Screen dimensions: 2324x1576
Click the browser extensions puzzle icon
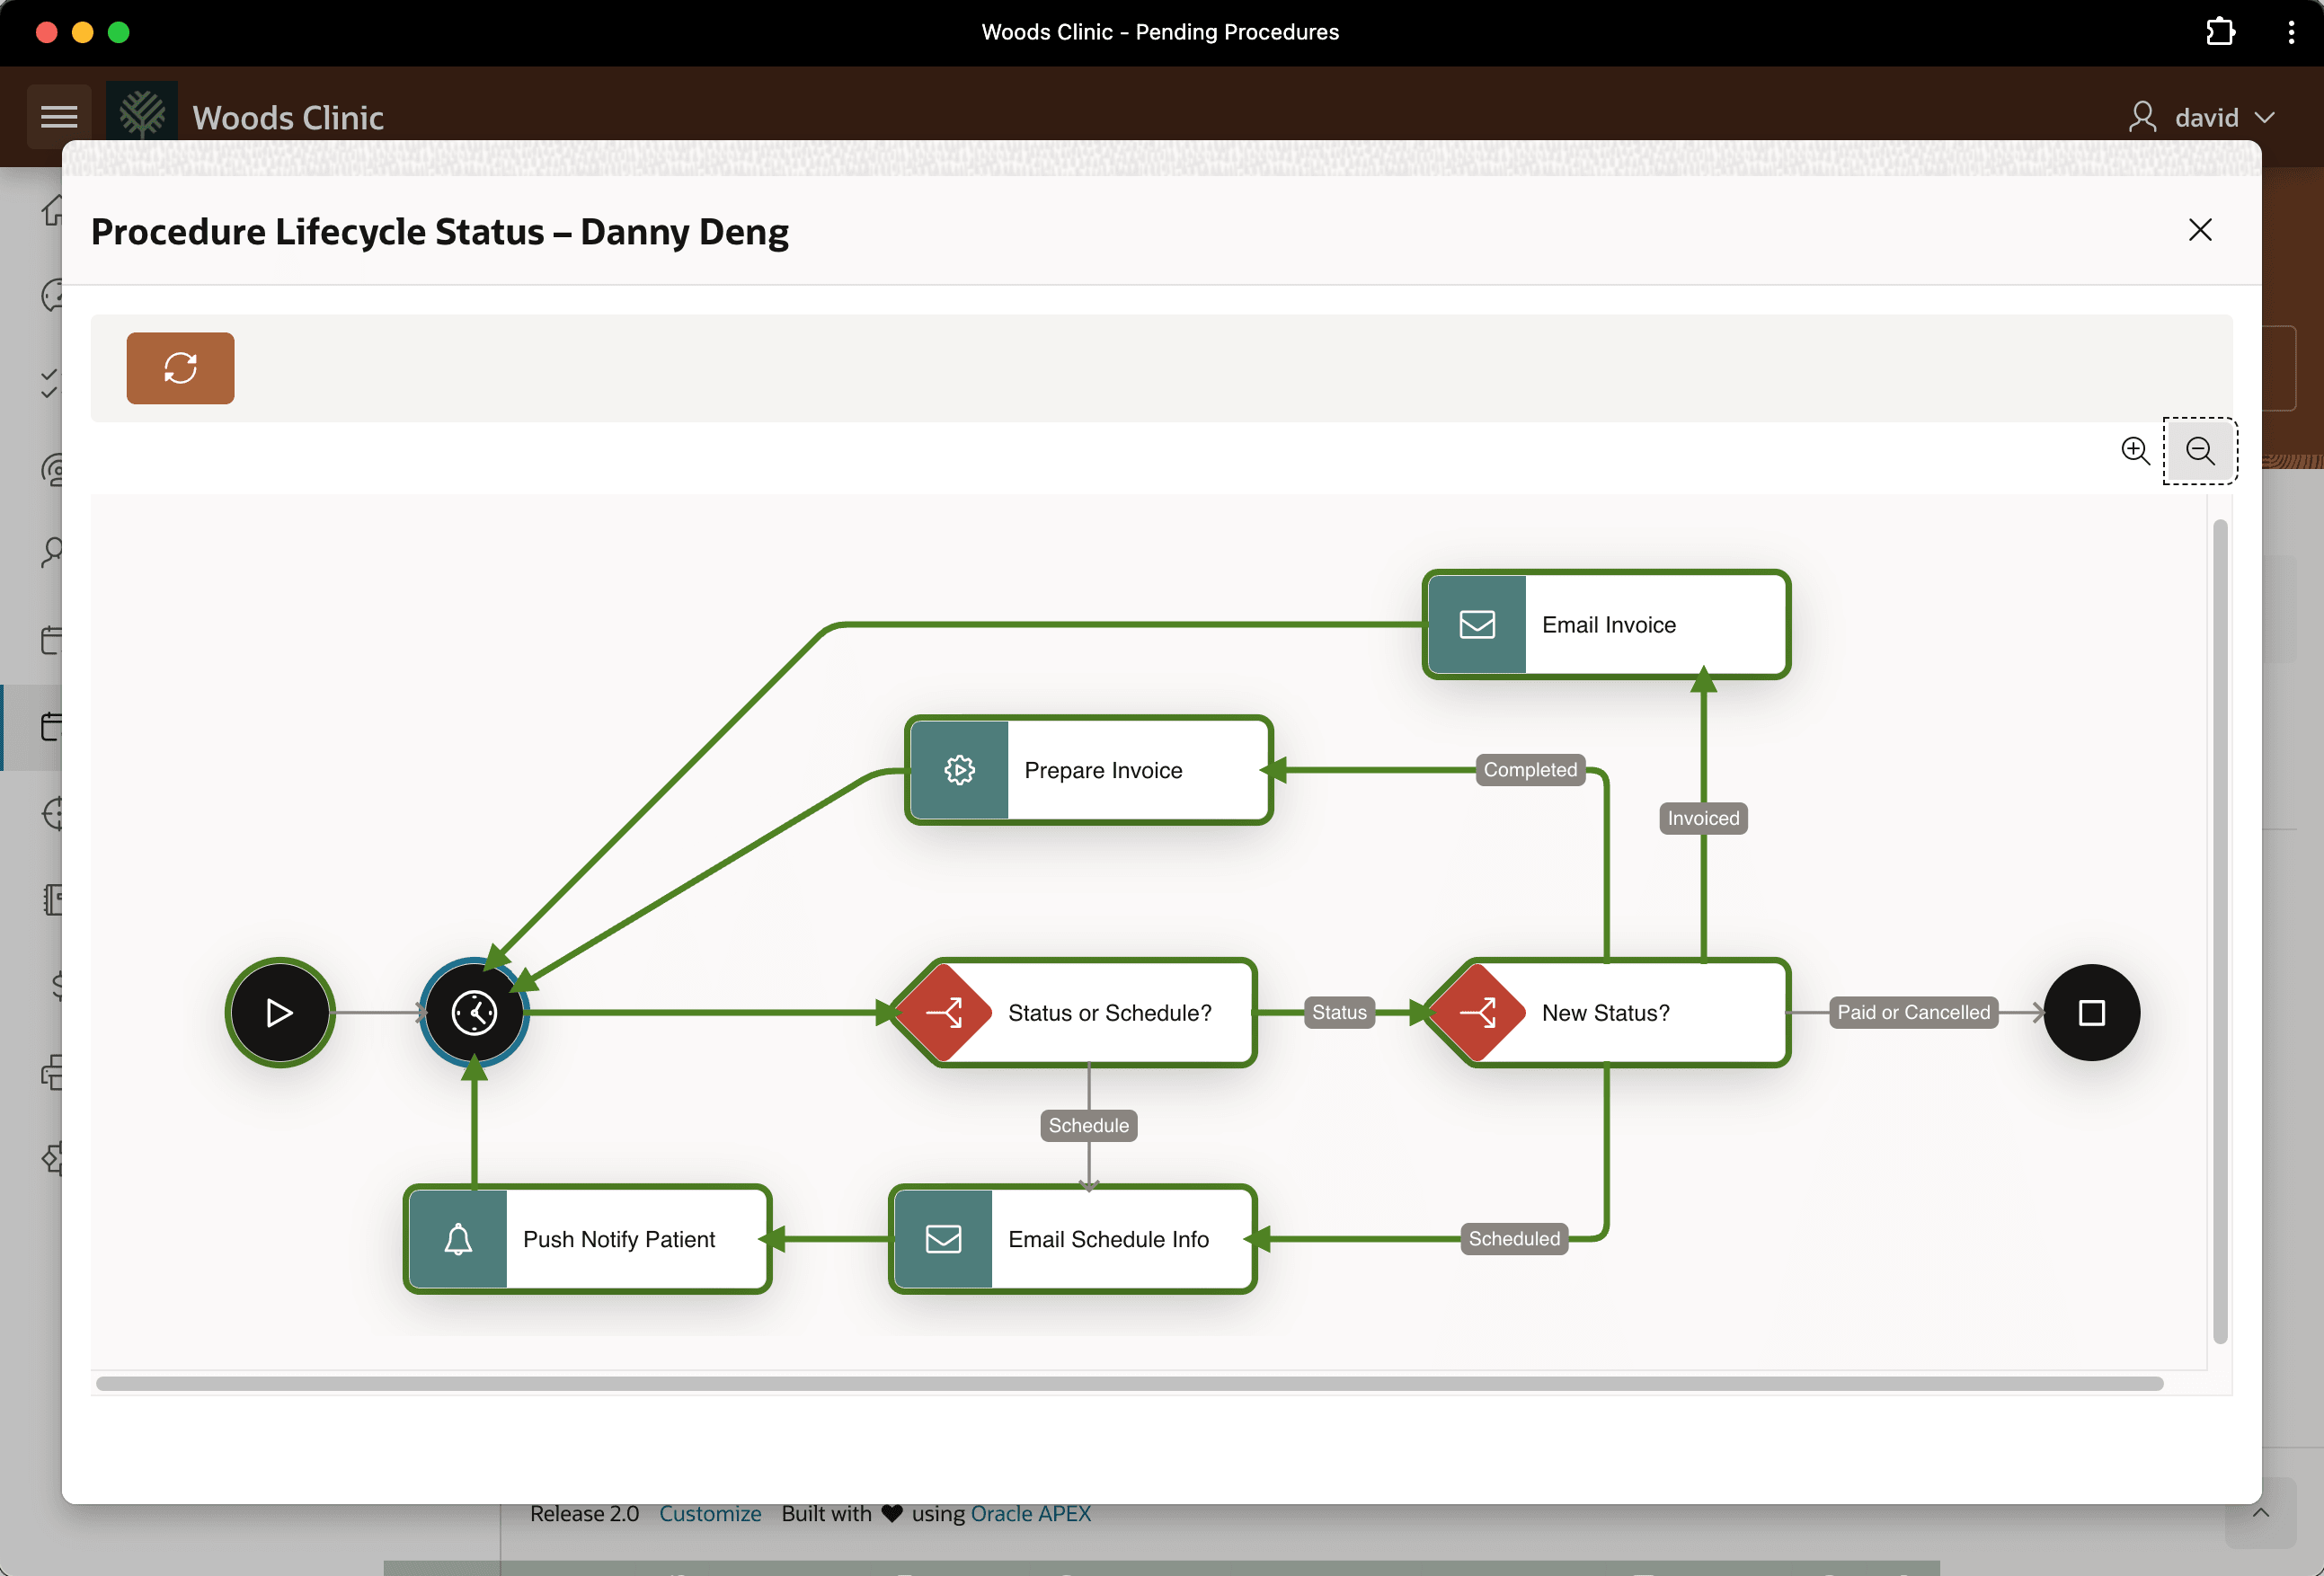click(2220, 32)
